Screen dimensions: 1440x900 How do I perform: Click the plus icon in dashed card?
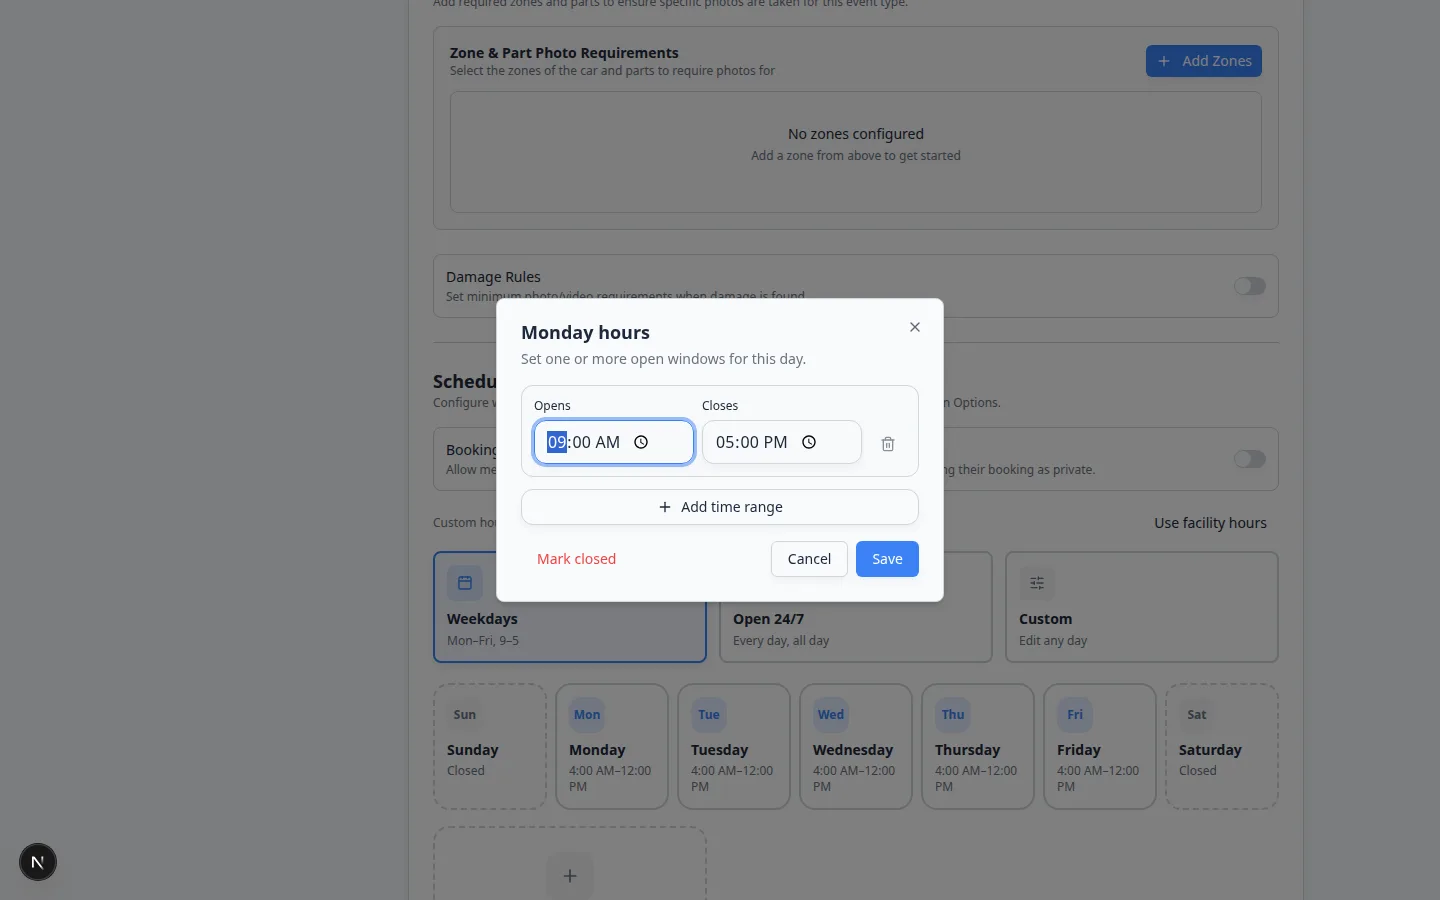pos(570,876)
